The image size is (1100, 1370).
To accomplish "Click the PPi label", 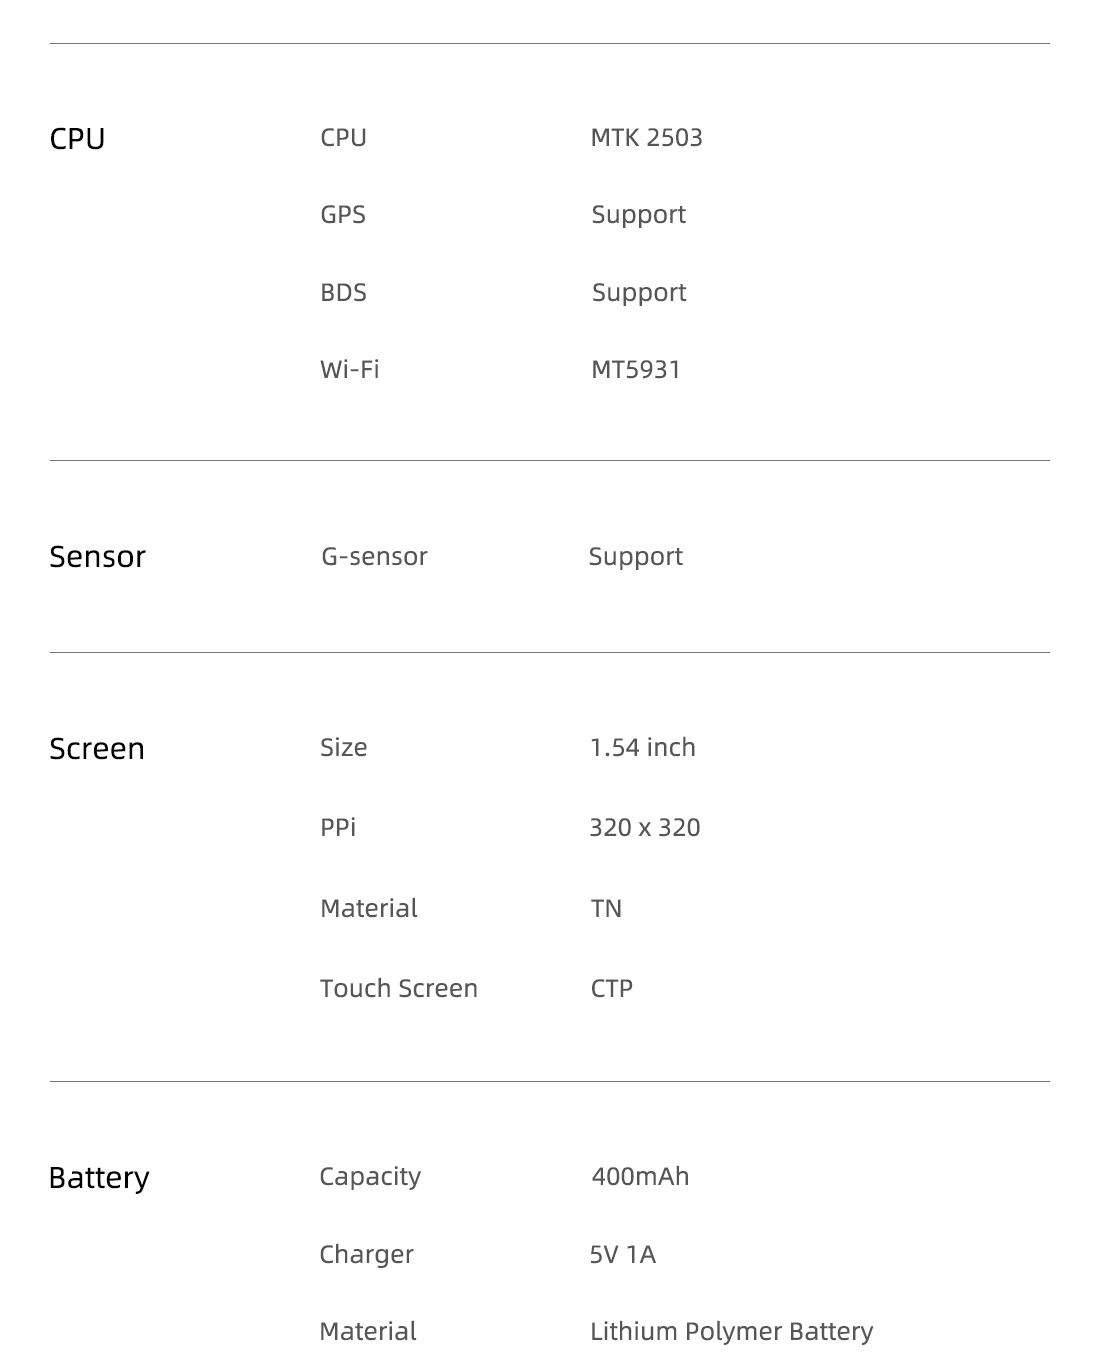I will [x=338, y=827].
